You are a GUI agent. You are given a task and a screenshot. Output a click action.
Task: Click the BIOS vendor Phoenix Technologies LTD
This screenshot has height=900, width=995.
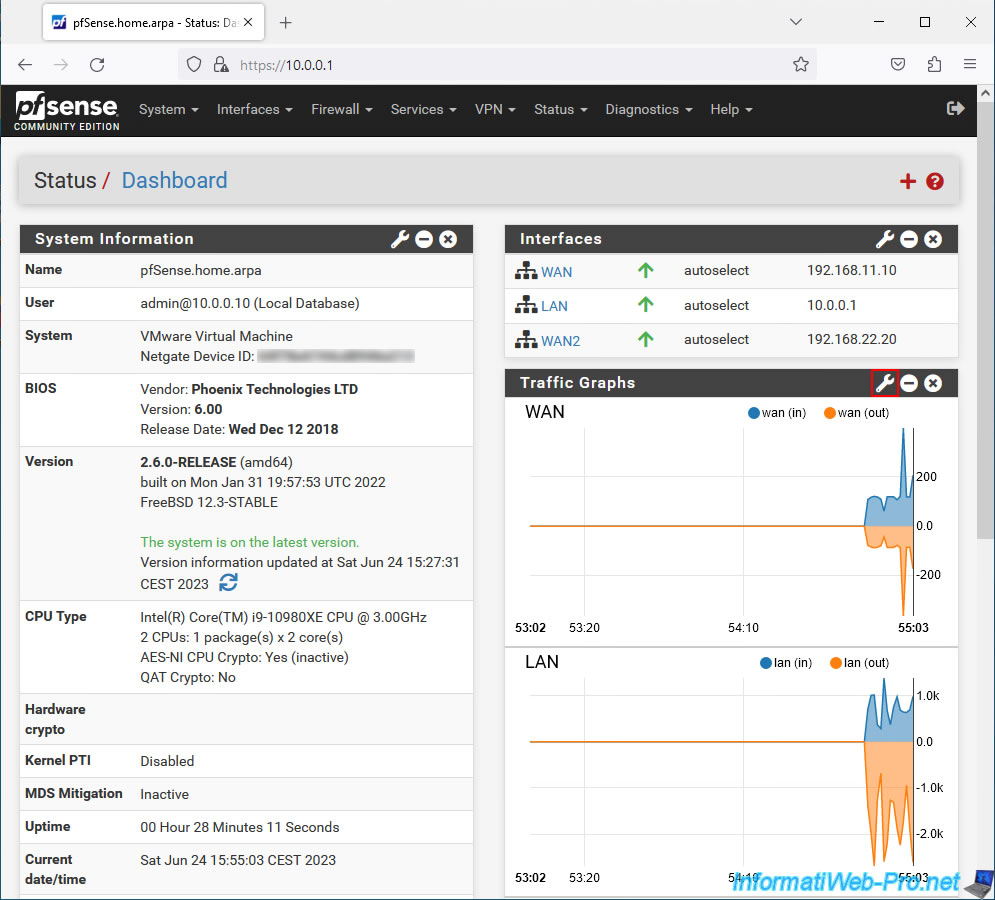click(x=275, y=389)
